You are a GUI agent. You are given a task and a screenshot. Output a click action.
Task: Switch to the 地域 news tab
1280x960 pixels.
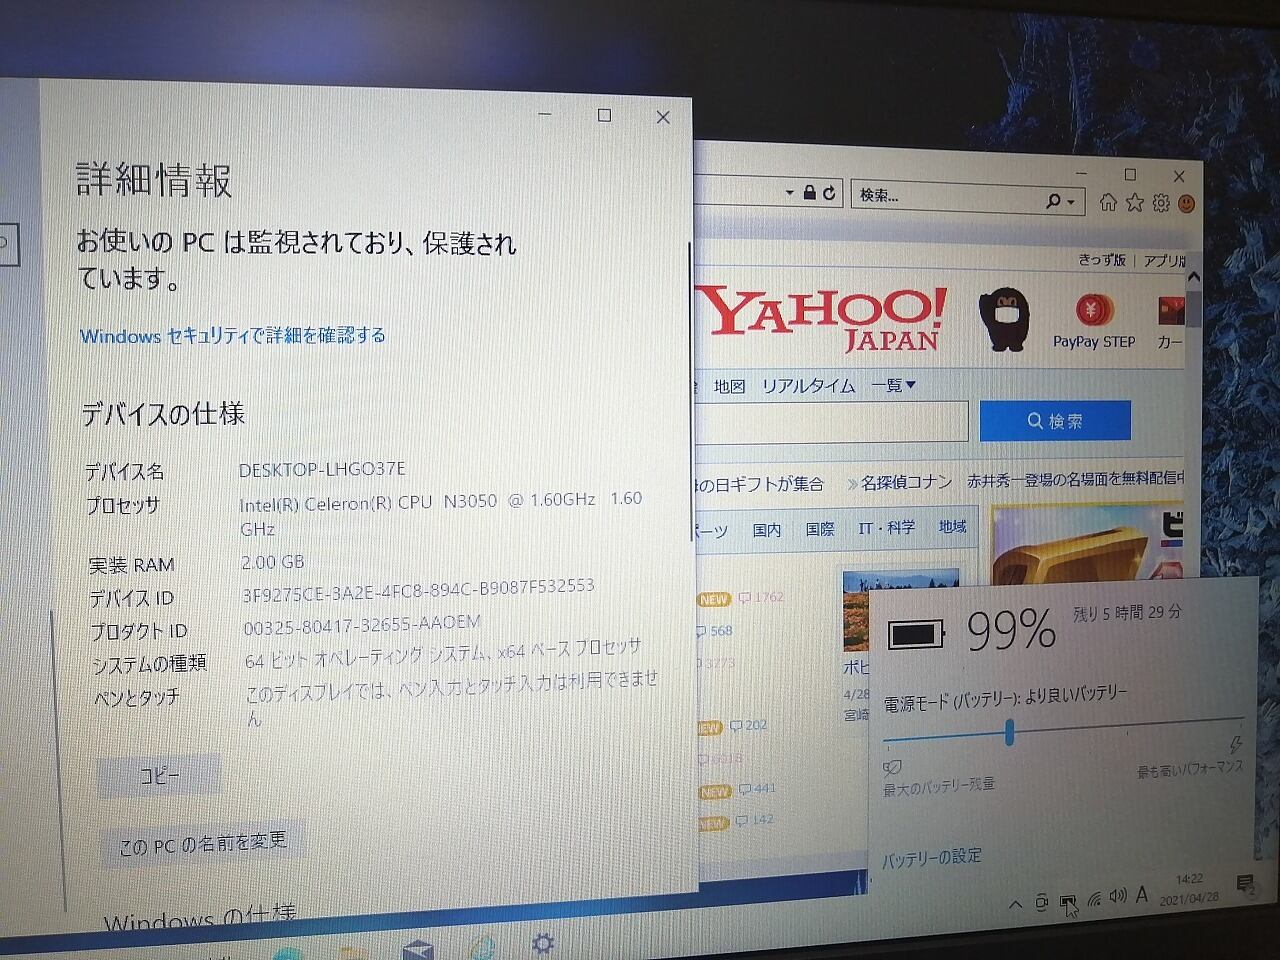coord(952,526)
